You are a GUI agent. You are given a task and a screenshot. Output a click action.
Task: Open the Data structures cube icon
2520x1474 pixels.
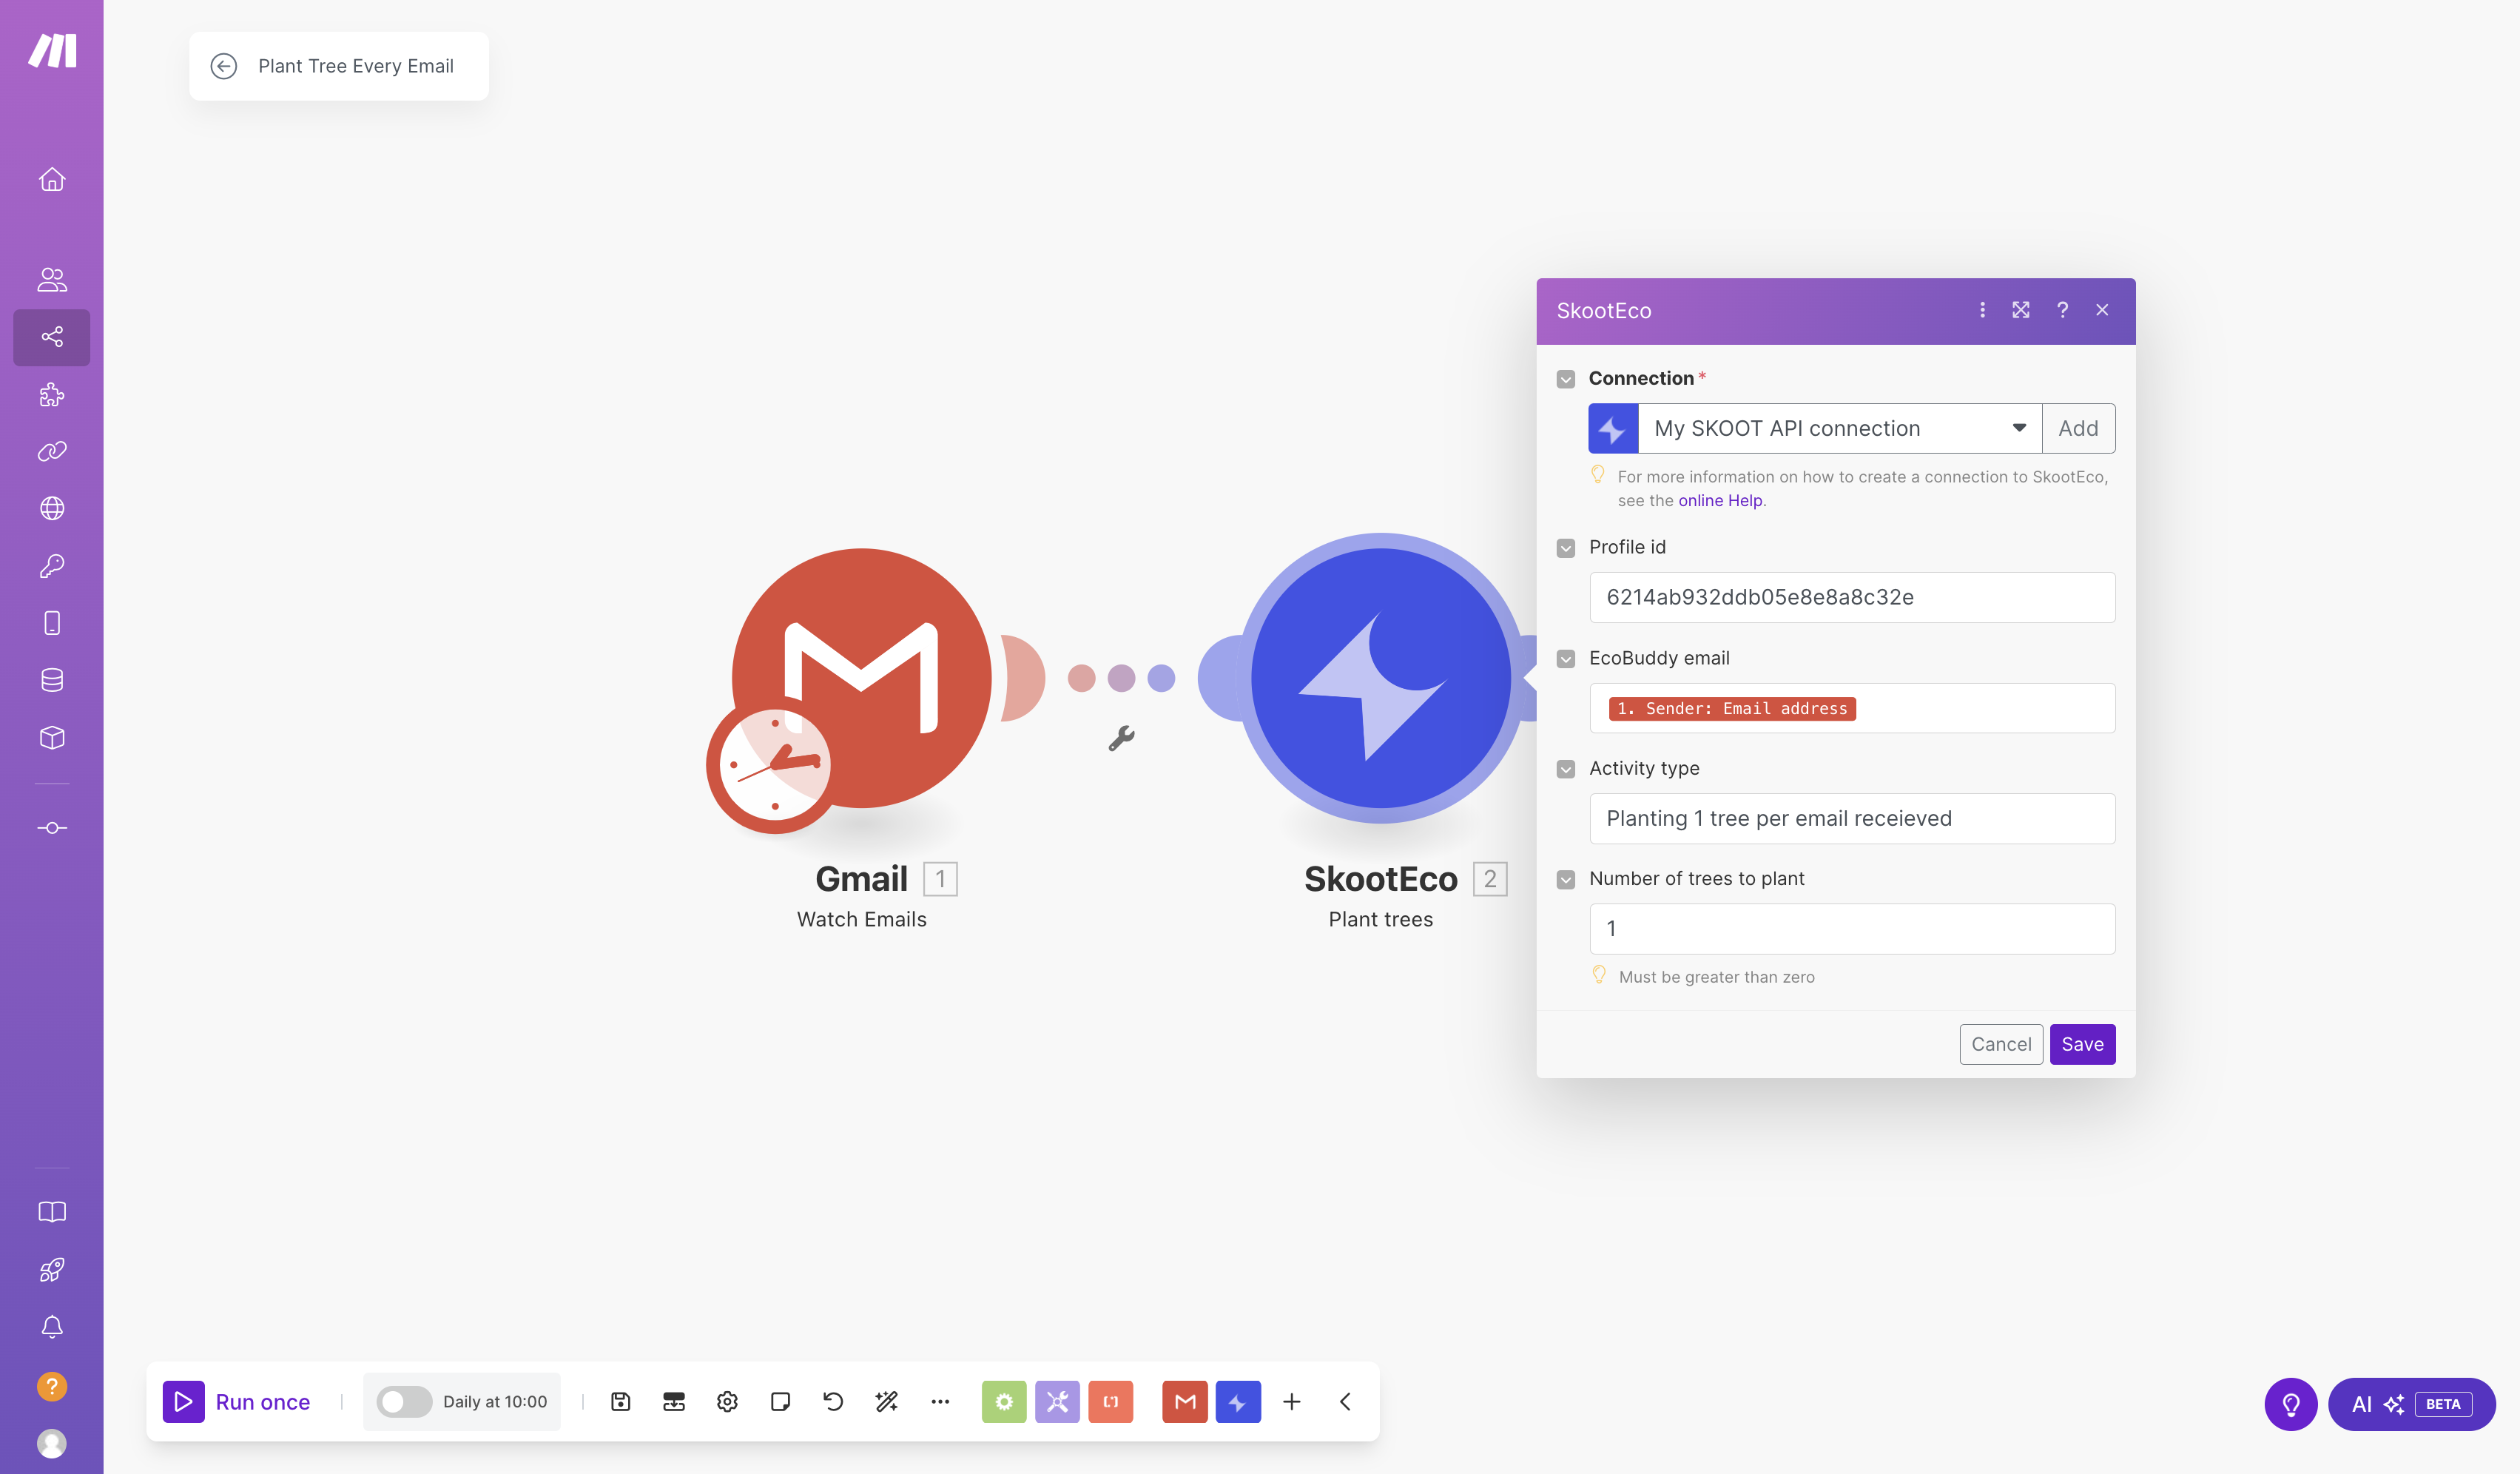tap(52, 737)
